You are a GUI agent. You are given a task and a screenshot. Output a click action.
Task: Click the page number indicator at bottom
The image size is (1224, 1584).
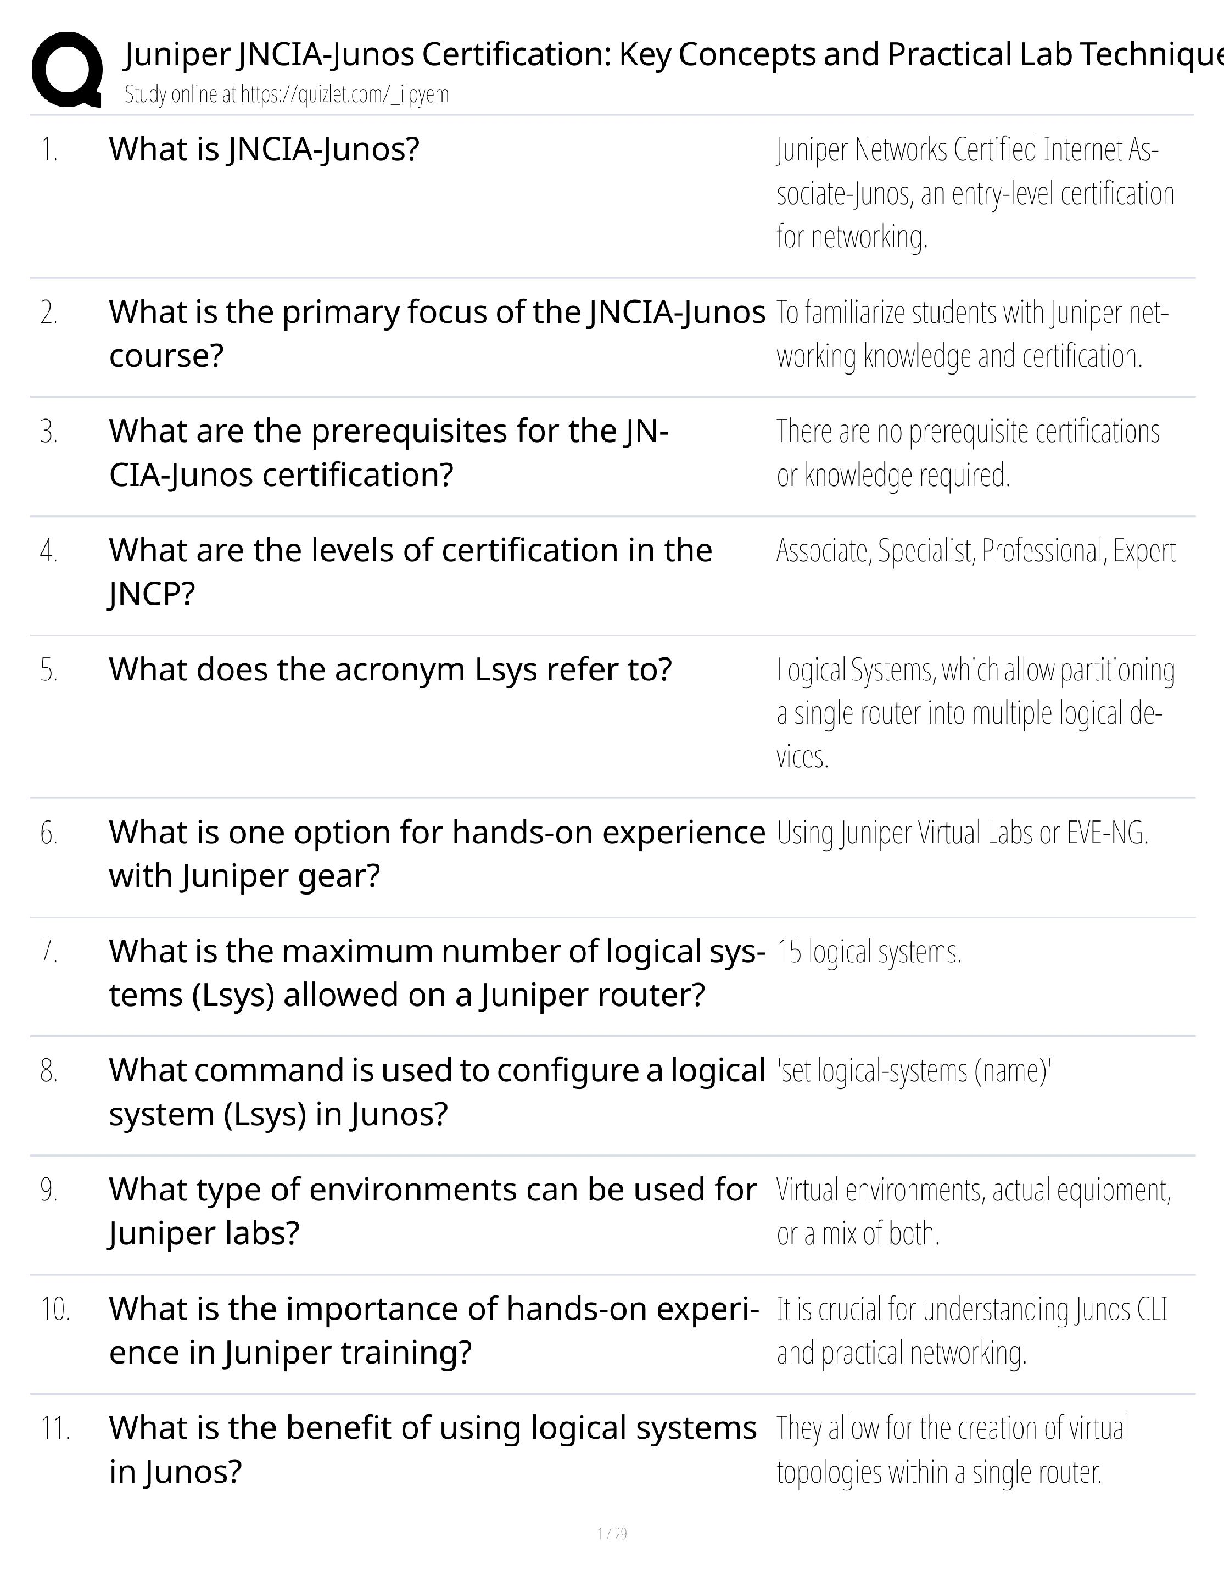[611, 1533]
